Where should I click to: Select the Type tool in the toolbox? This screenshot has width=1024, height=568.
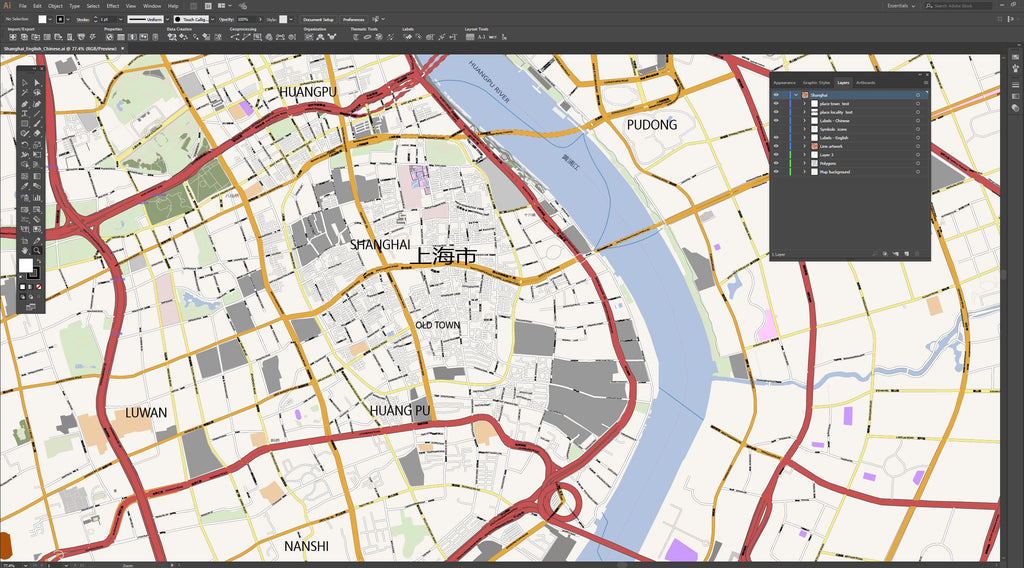pyautogui.click(x=24, y=114)
